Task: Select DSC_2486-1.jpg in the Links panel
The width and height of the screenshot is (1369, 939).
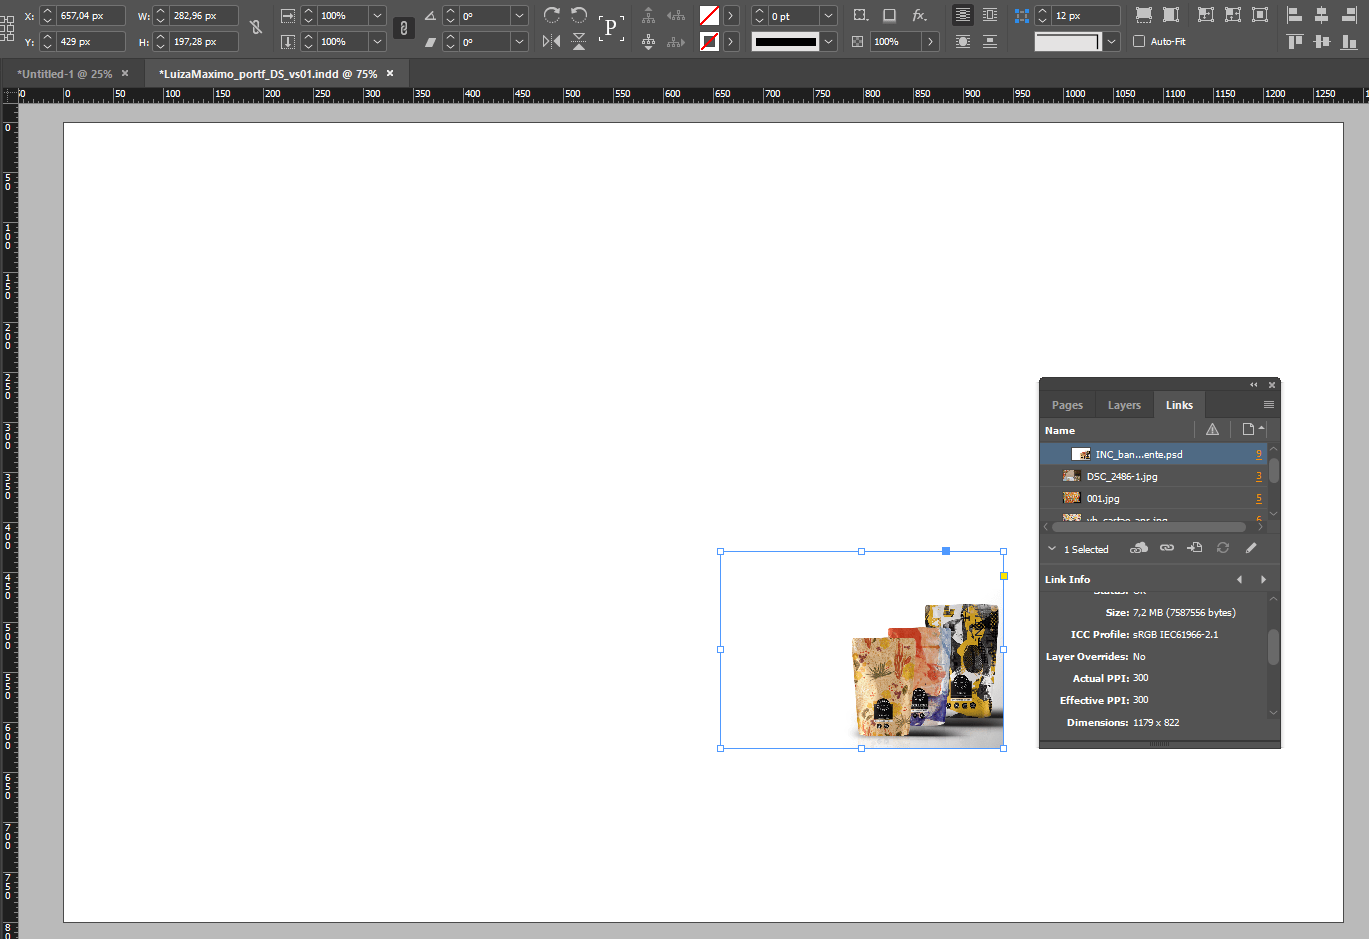Action: (x=1120, y=475)
